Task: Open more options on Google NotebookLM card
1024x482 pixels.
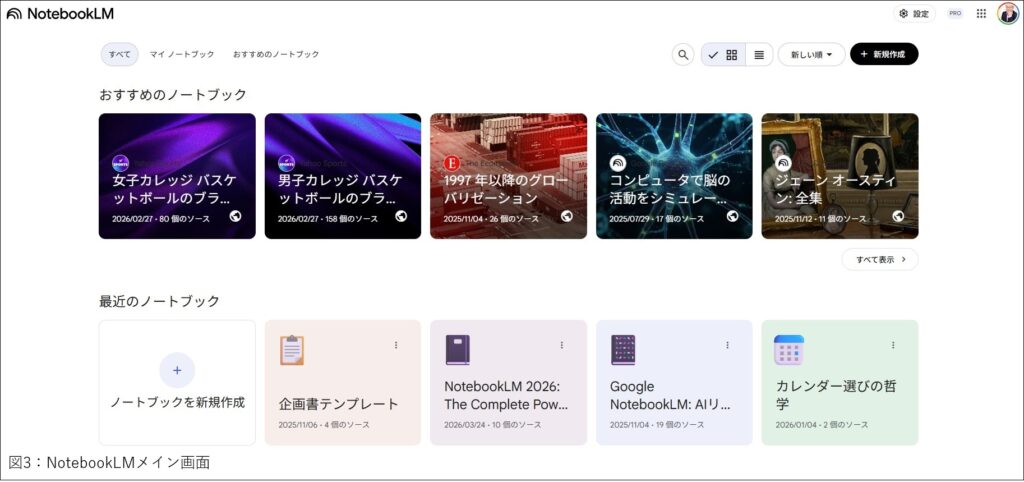Action: click(727, 345)
